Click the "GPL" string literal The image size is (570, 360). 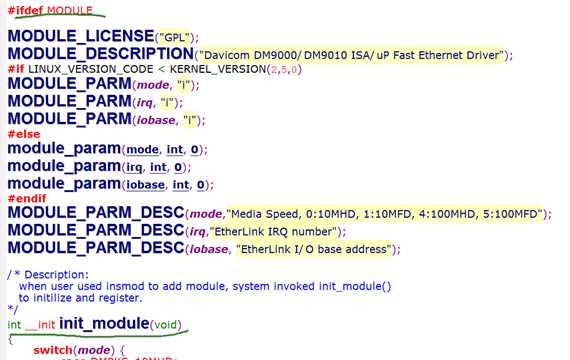click(175, 37)
